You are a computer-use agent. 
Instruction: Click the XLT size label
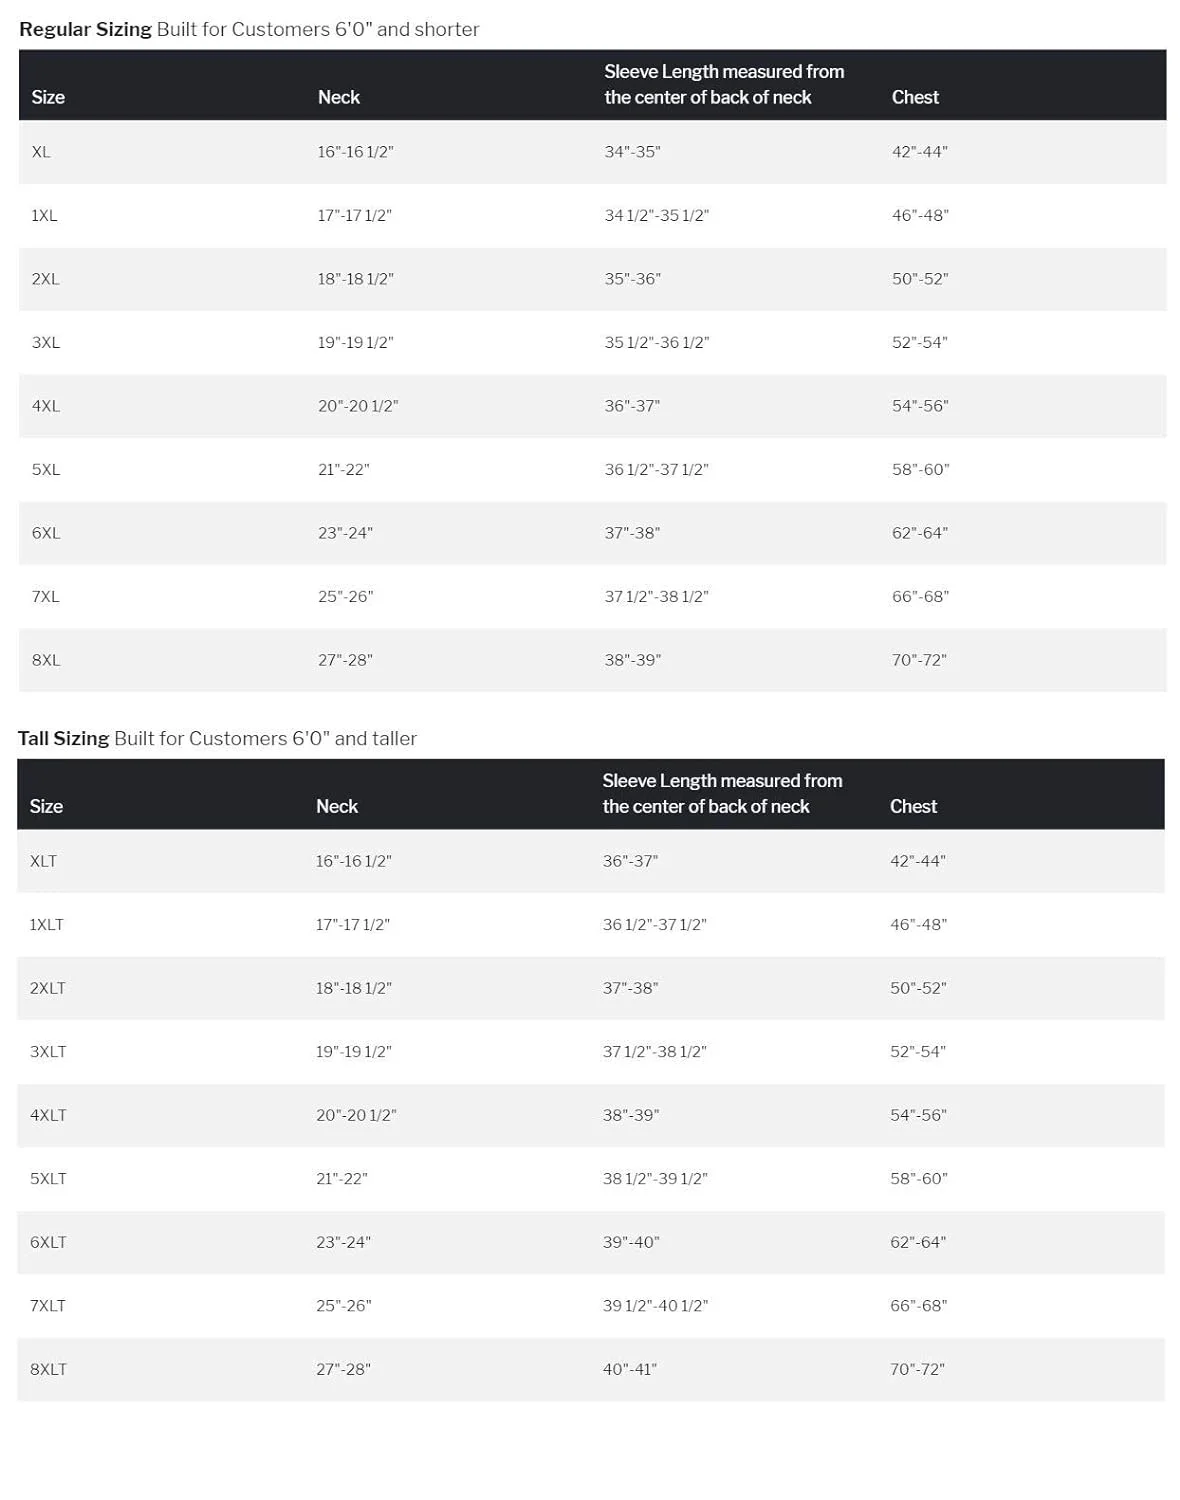(x=43, y=861)
